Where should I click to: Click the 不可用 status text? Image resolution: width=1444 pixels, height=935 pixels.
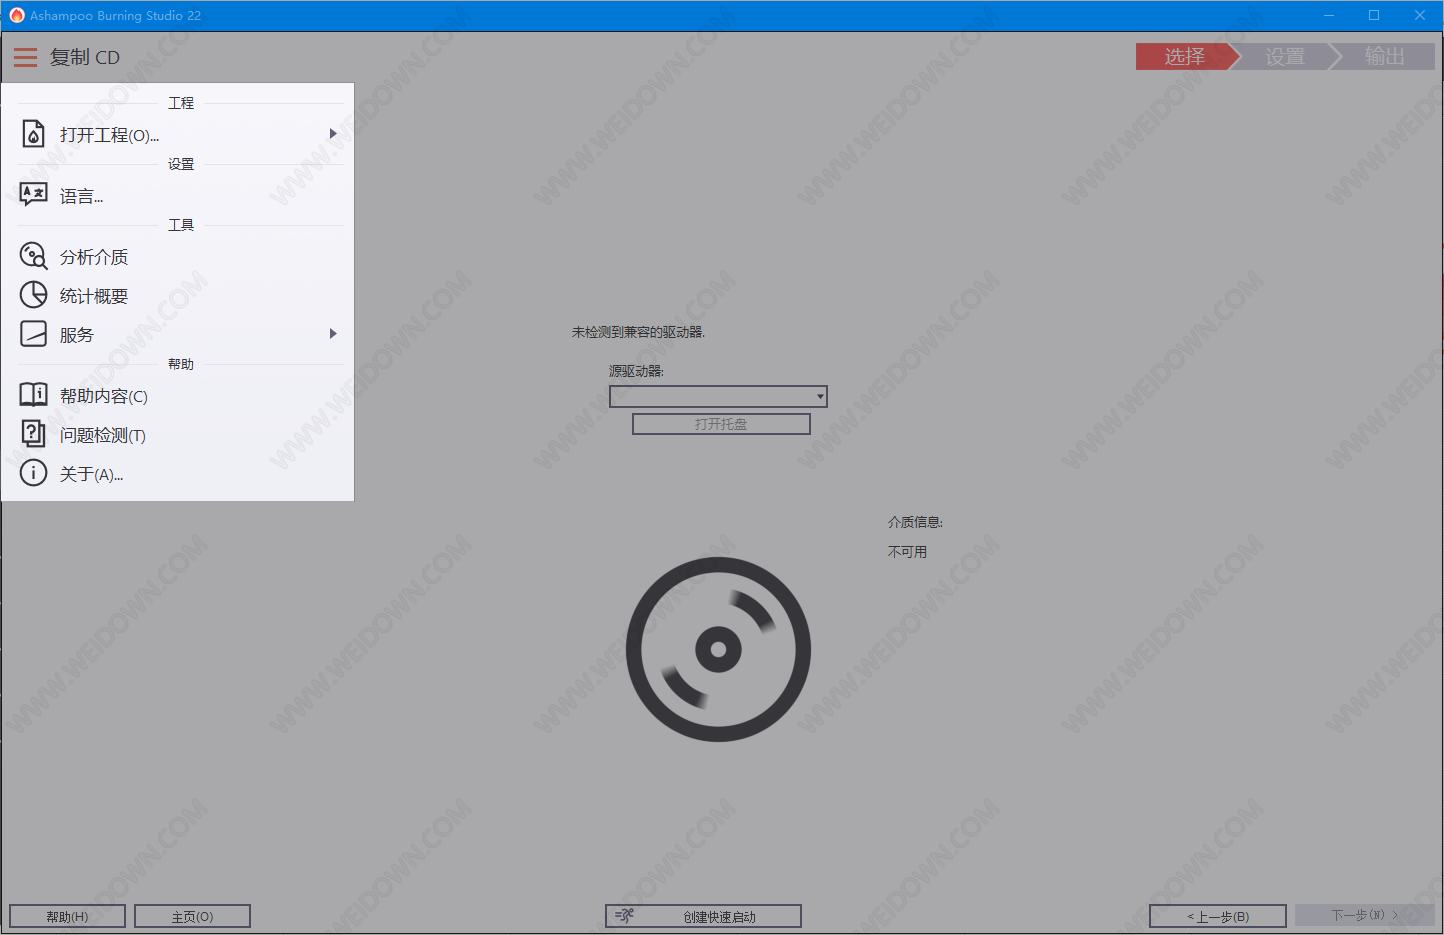pyautogui.click(x=907, y=552)
